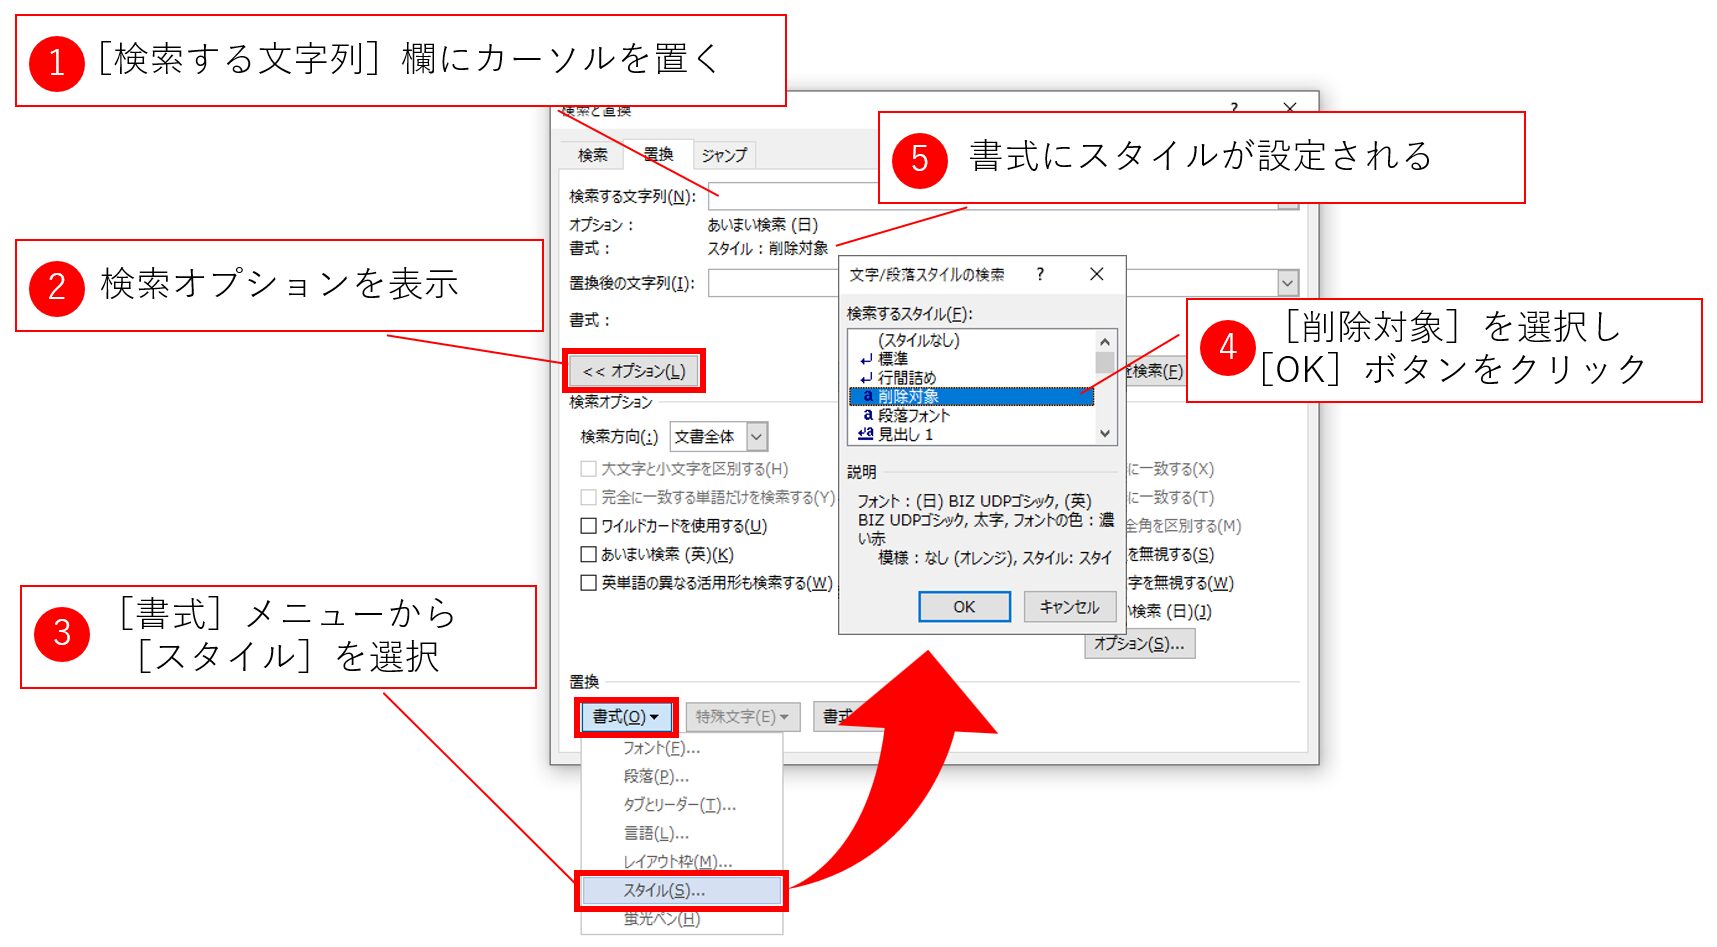Choose the 見出し 1 style entry
1717x947 pixels.
coord(905,434)
